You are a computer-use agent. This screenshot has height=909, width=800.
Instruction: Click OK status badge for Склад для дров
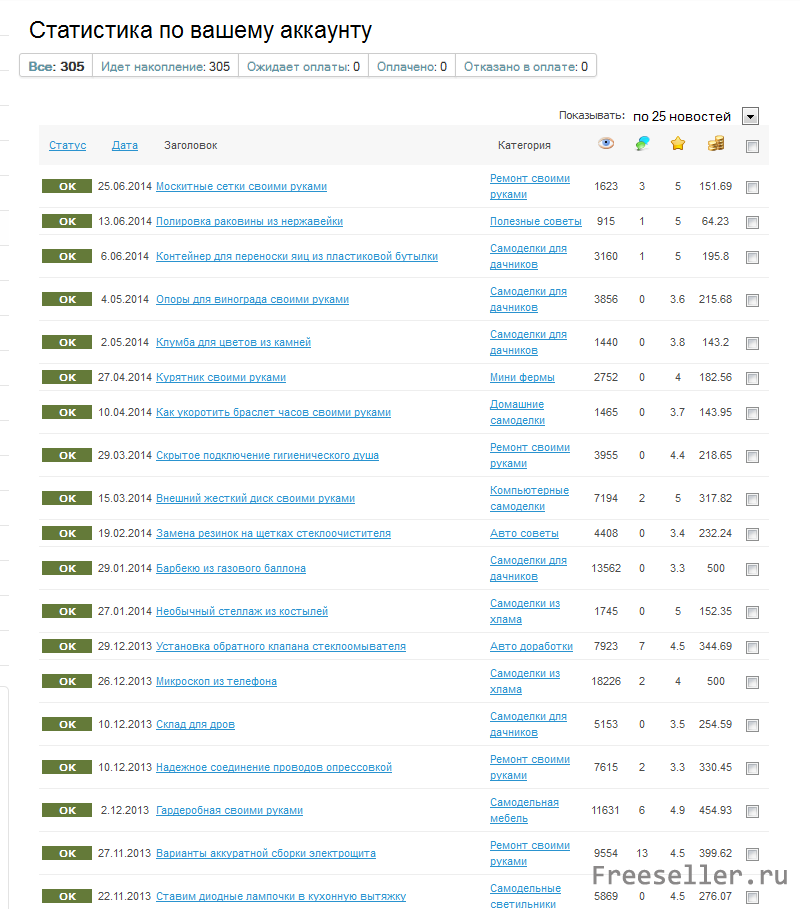(x=67, y=724)
